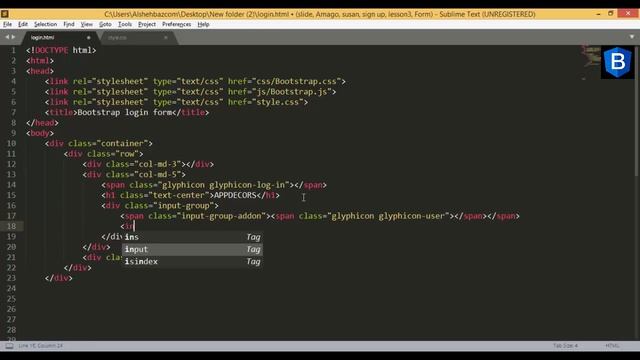Viewport: 640px width, 360px height.
Task: Click the APPDECORS heading text
Action: point(235,196)
